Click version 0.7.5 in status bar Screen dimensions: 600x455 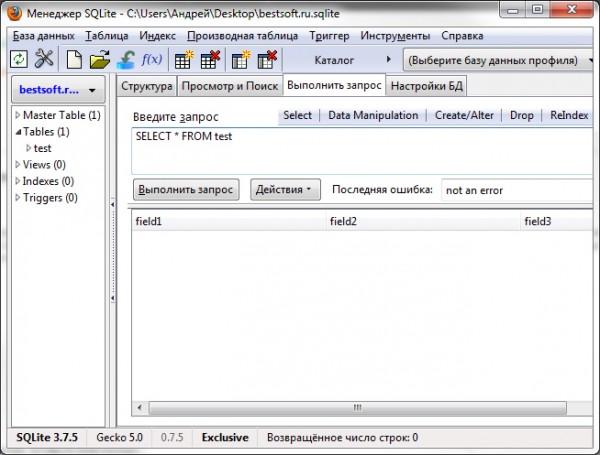click(172, 437)
